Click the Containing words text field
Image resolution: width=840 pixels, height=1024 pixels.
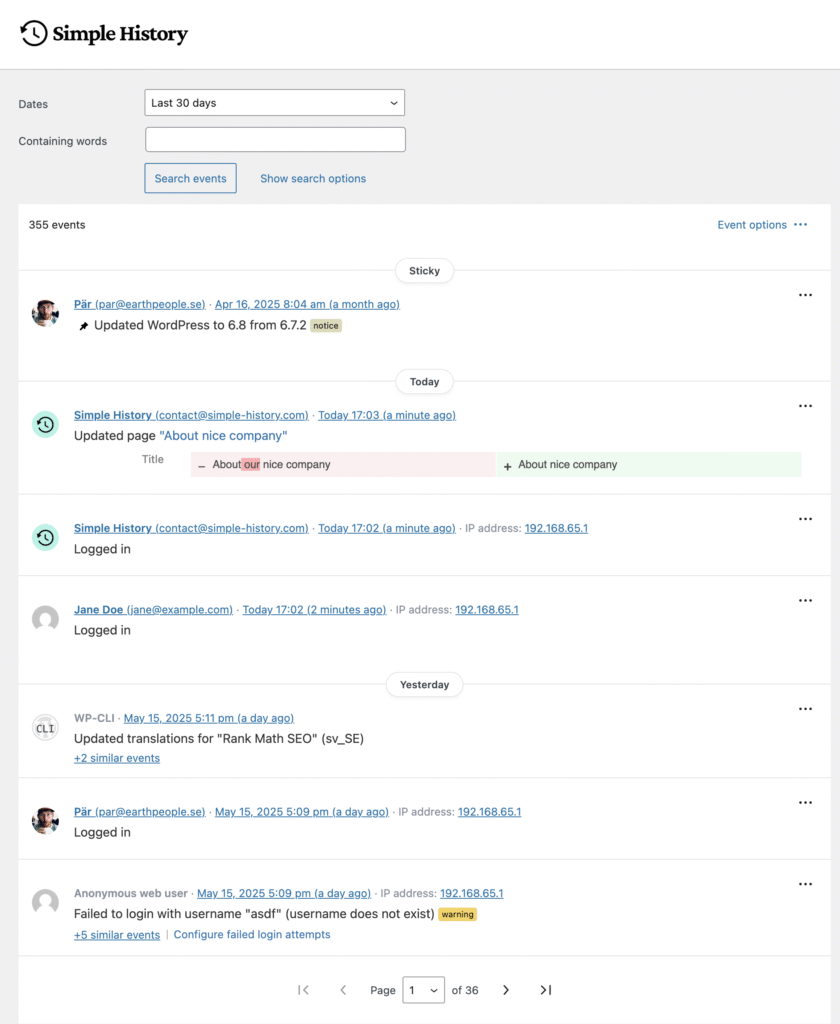275,140
